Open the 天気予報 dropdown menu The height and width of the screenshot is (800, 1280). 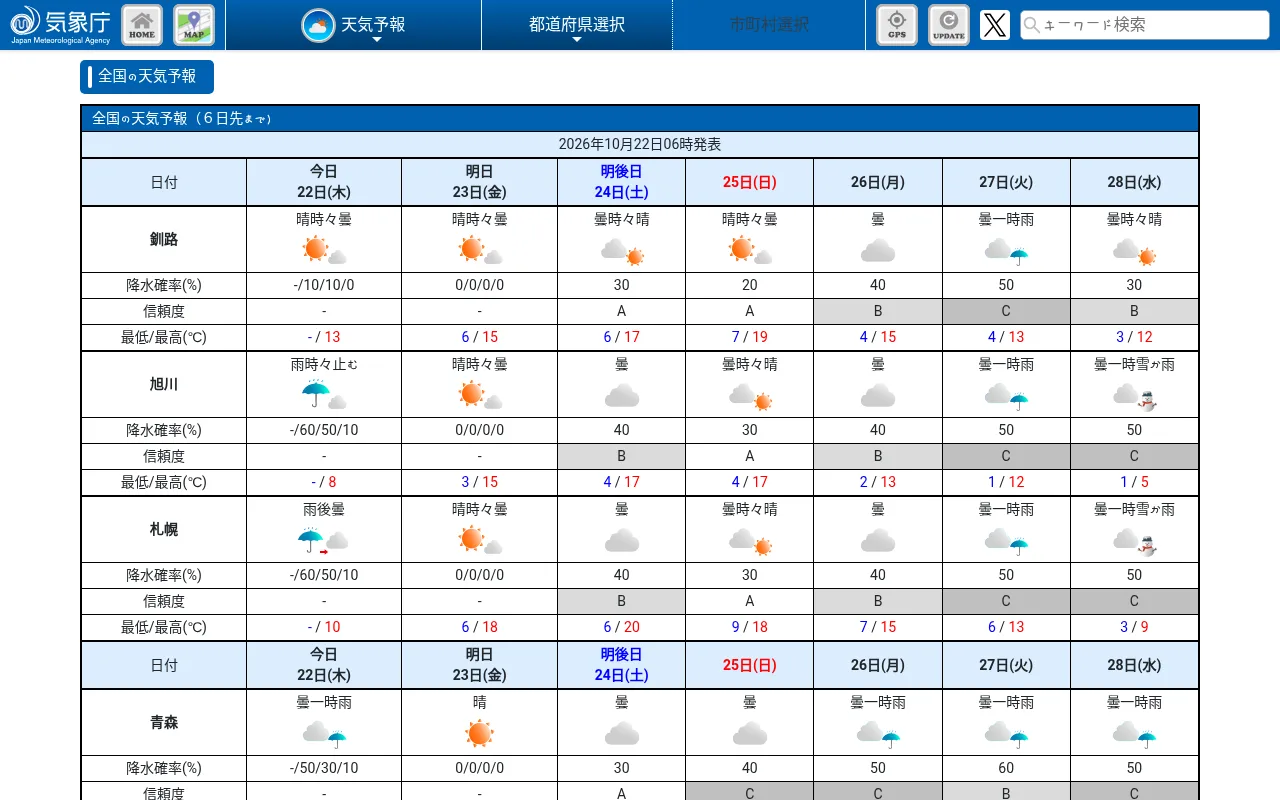click(x=354, y=25)
